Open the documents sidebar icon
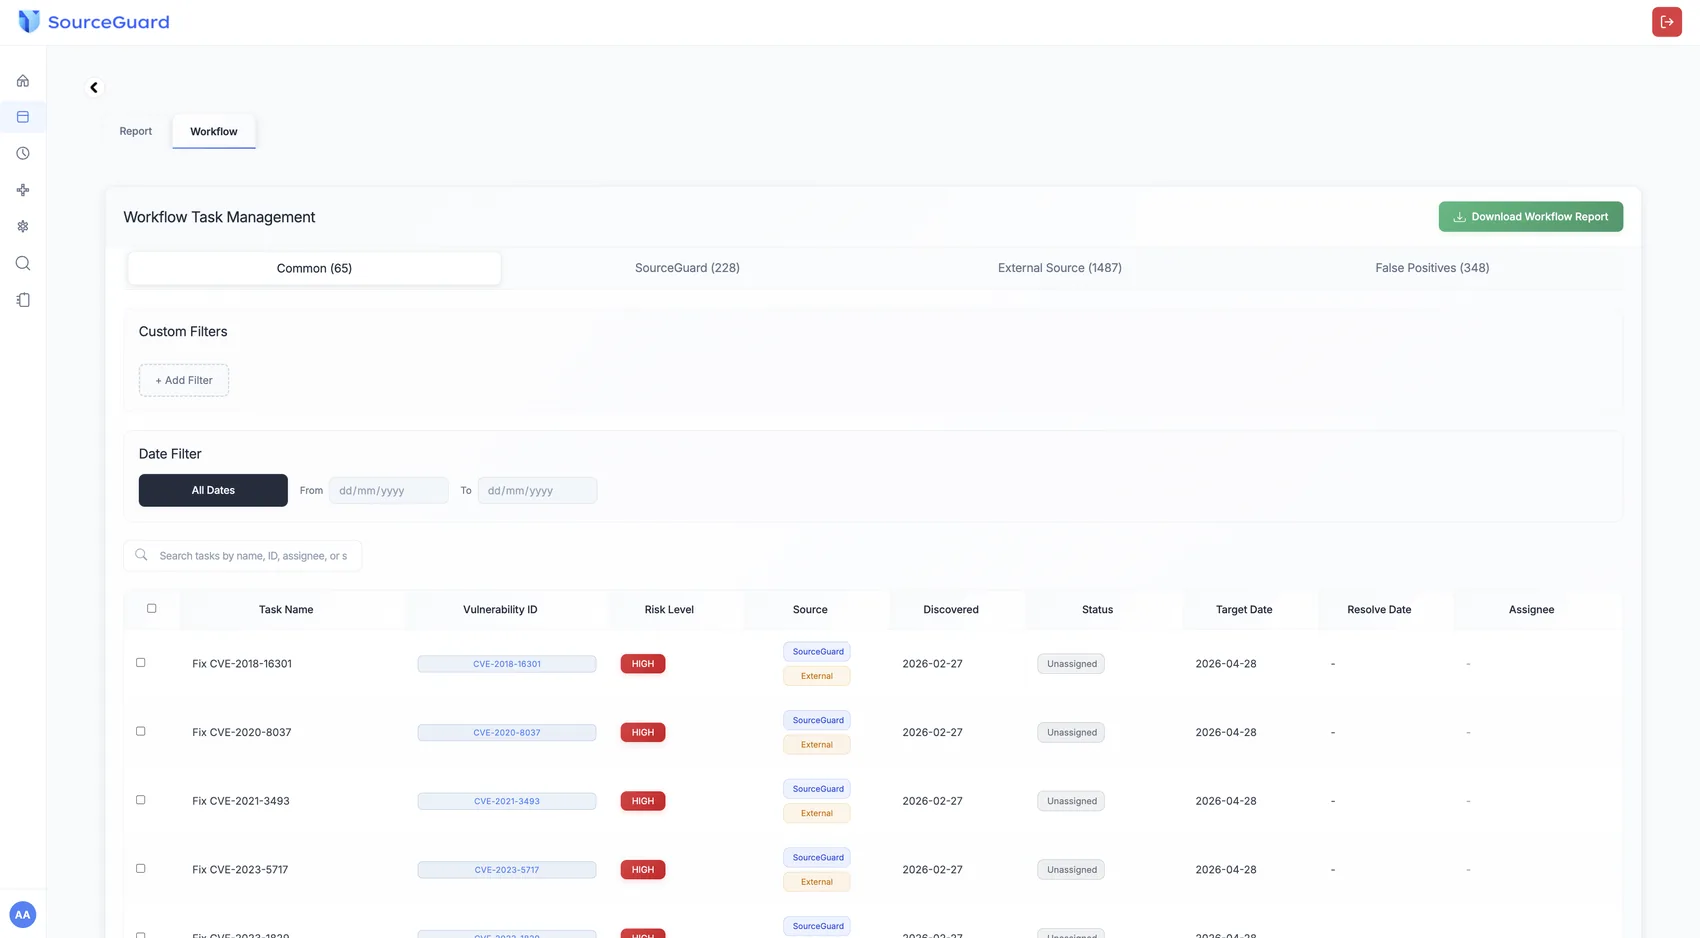 point(23,300)
